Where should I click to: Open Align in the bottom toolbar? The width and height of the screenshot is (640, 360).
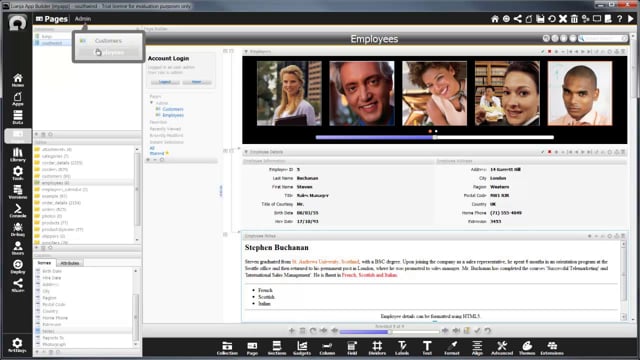pyautogui.click(x=477, y=348)
